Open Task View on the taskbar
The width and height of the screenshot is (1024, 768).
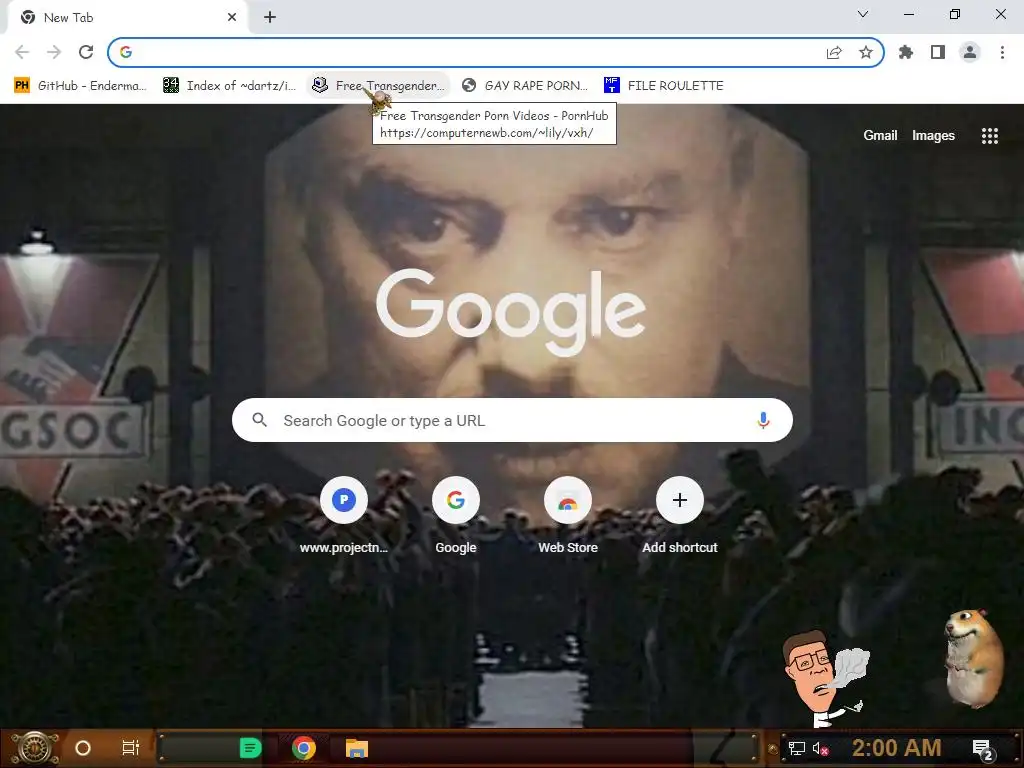(x=131, y=748)
